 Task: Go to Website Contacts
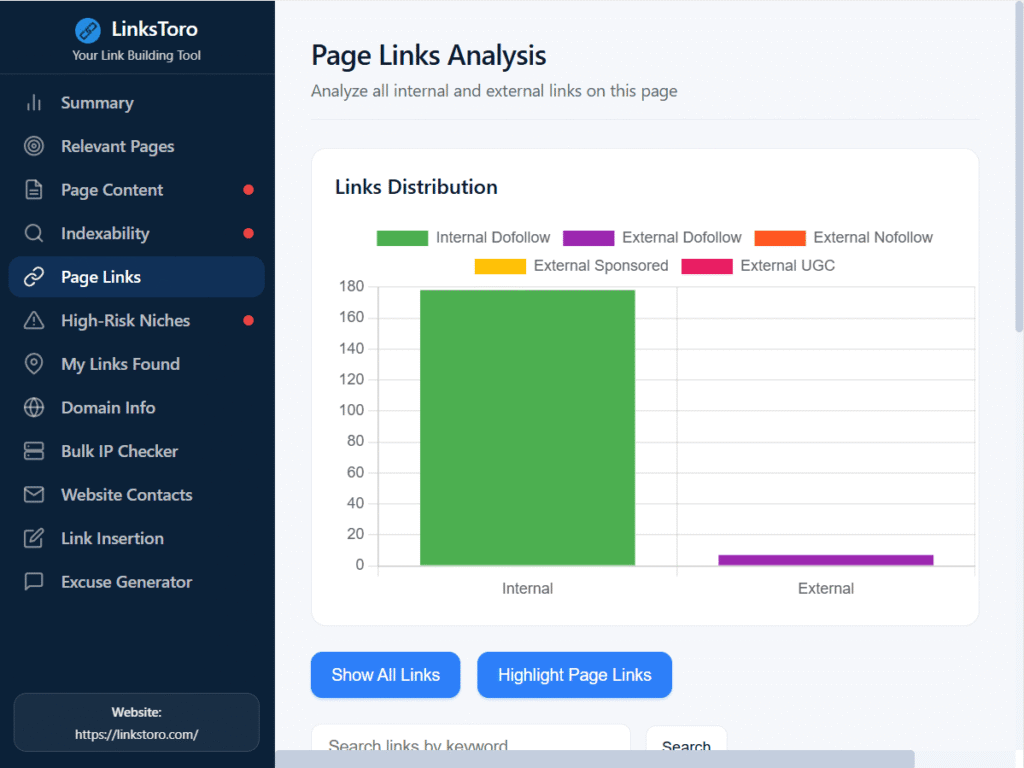[136, 495]
